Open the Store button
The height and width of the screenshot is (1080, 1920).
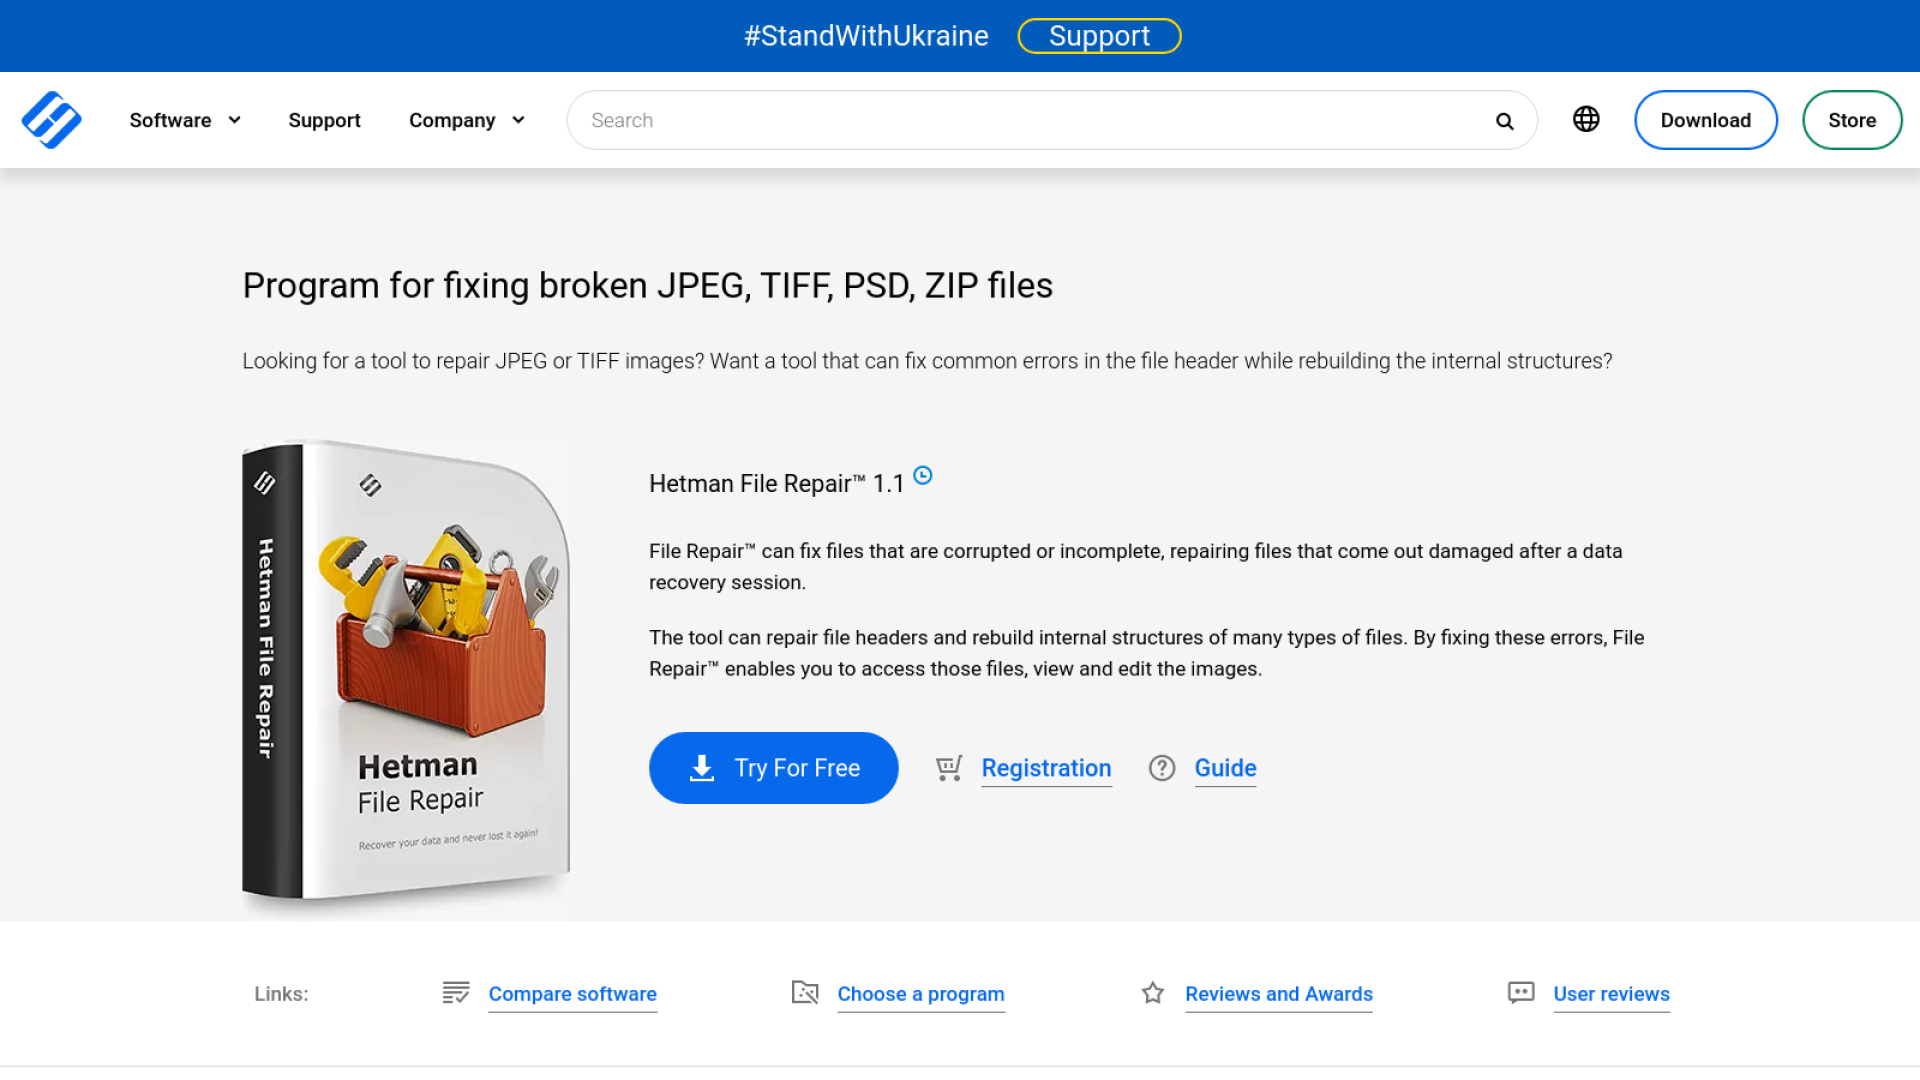[1851, 120]
